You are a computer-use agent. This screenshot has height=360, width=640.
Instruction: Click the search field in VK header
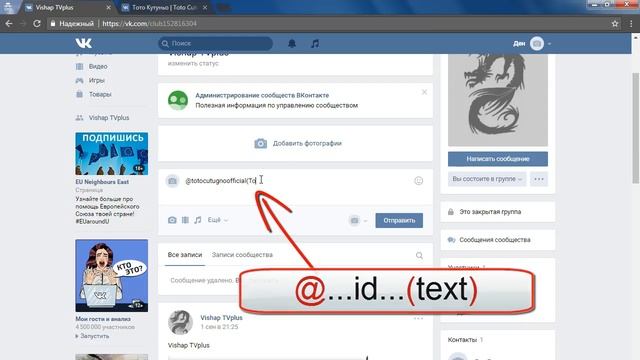216,43
